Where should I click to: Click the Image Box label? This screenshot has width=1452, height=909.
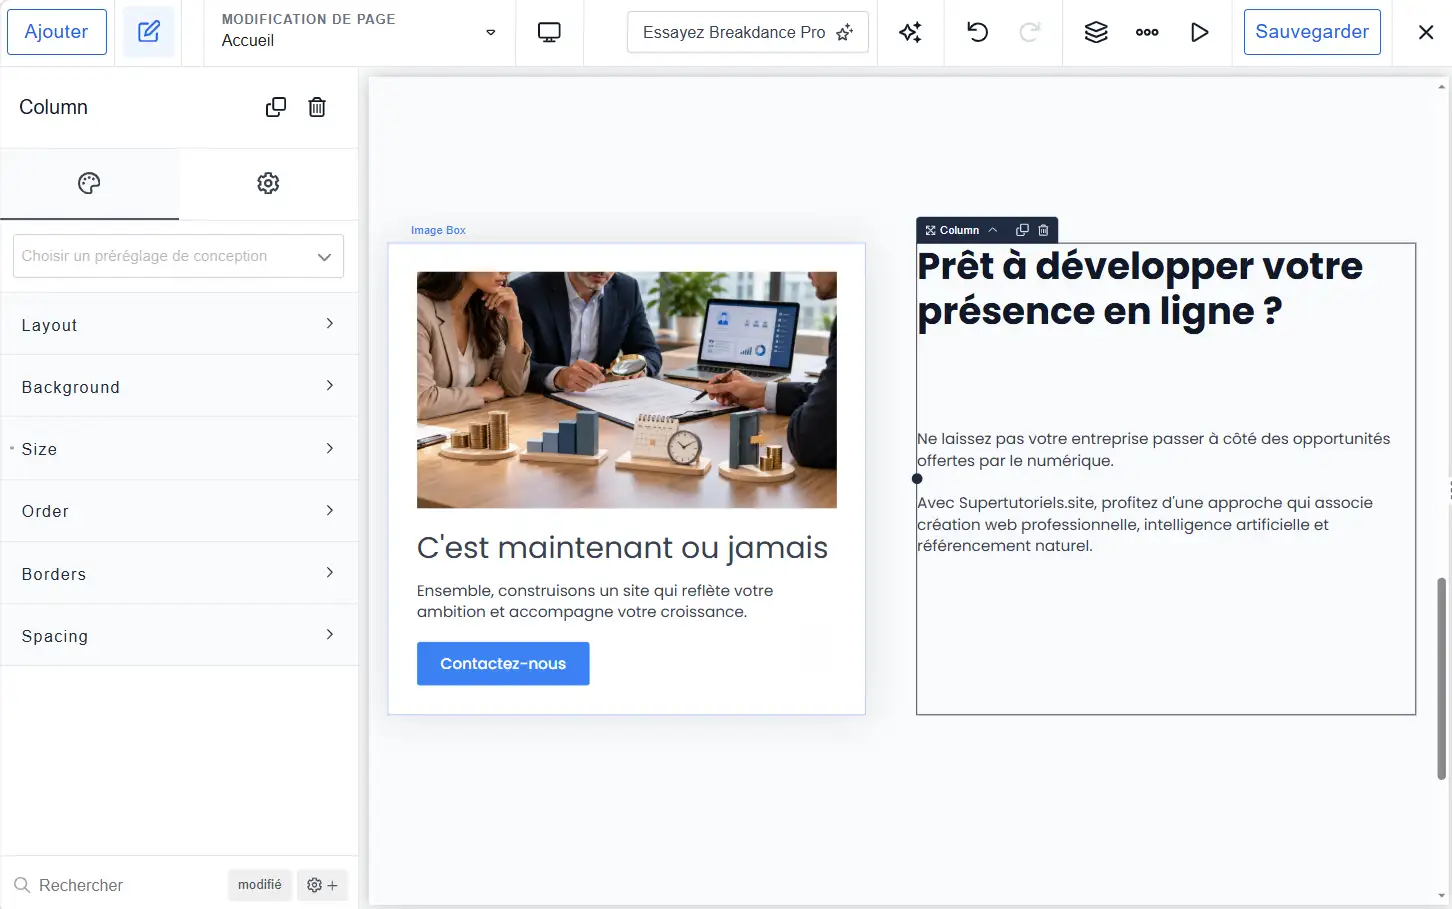(x=438, y=230)
